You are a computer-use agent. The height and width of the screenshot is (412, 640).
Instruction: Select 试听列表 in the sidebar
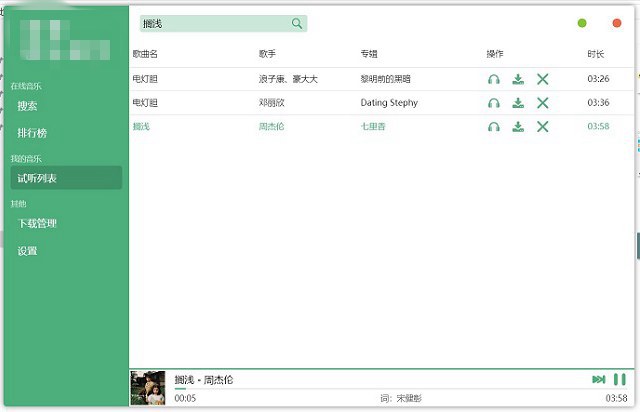66,178
